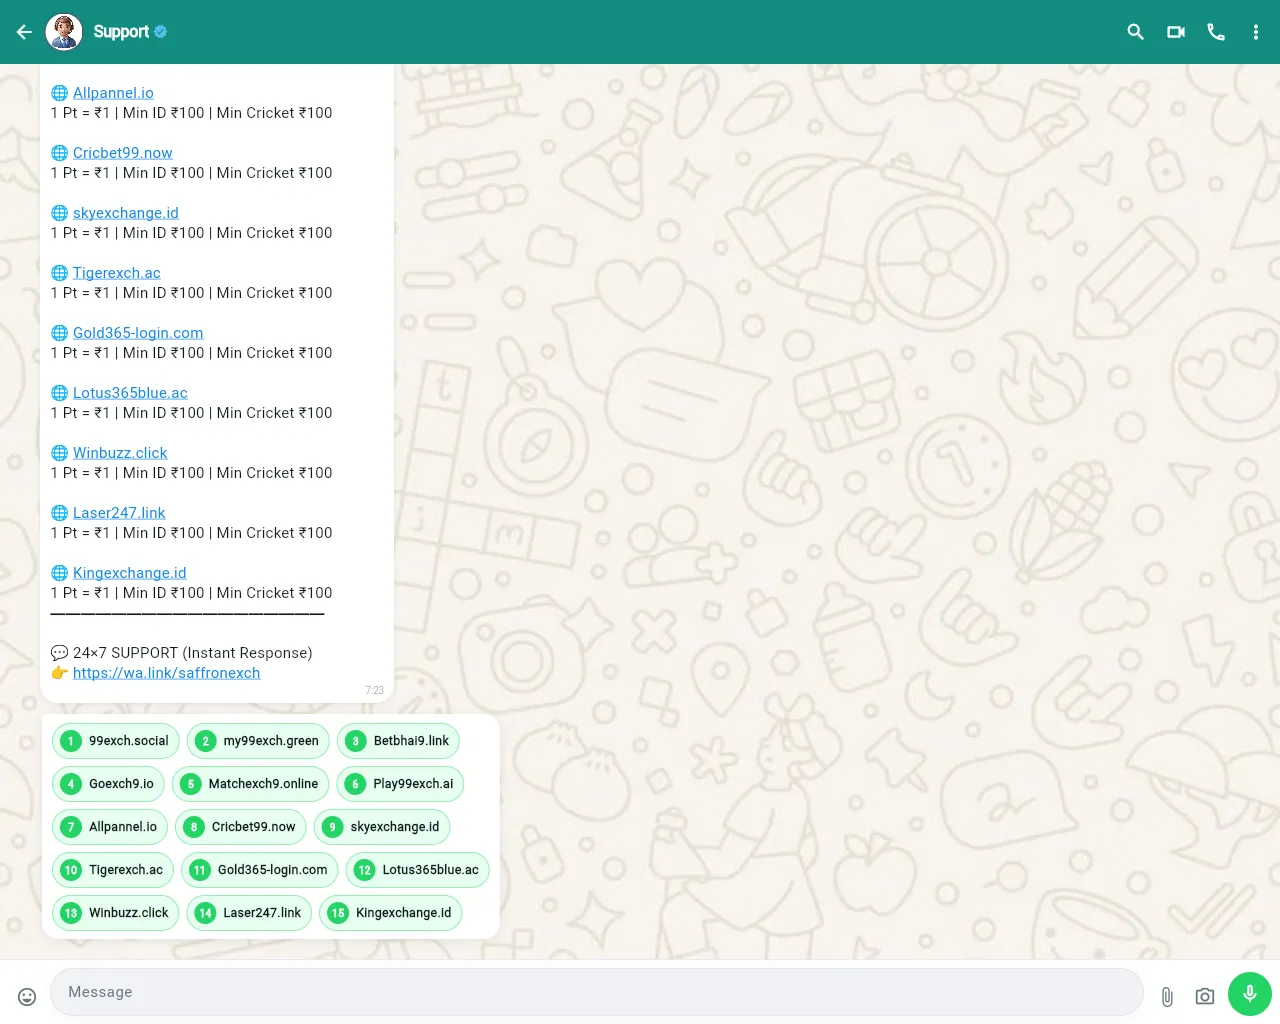
Task: Open the Gold365-login.com link in message
Action: pos(138,333)
